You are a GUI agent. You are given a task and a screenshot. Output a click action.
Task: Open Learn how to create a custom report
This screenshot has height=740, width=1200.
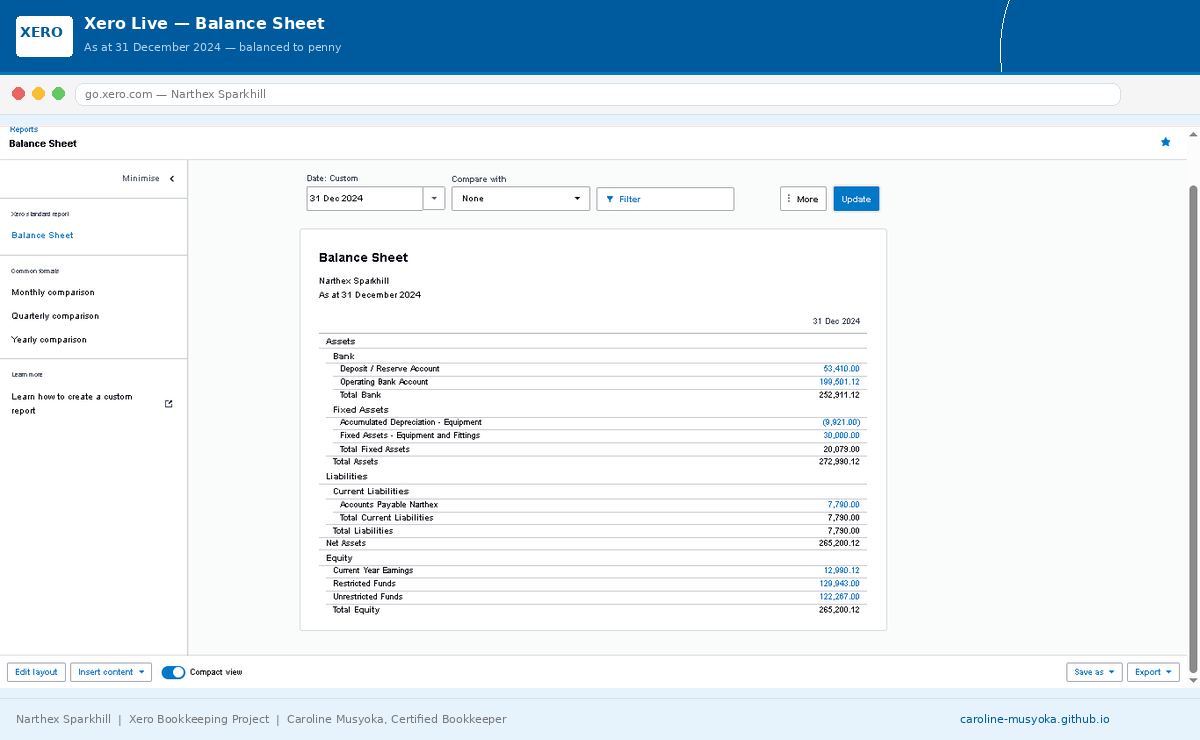72,404
